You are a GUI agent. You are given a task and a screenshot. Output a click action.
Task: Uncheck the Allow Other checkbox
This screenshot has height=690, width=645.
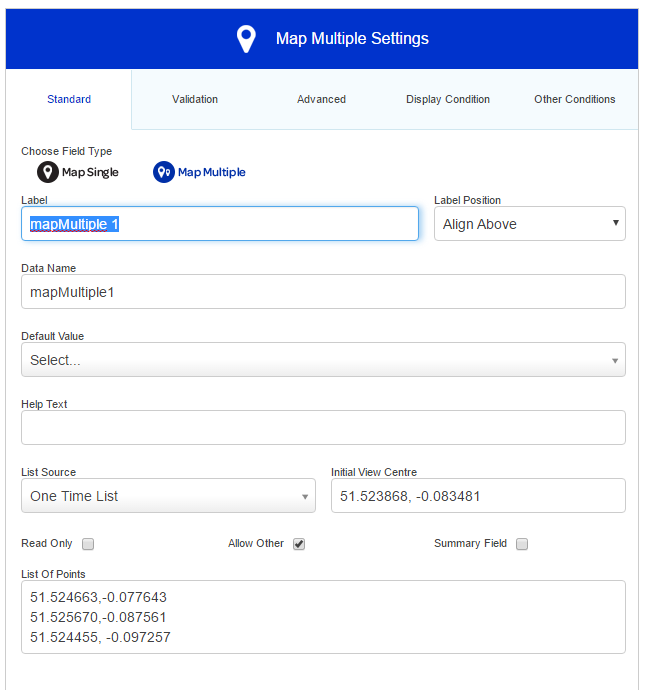[x=299, y=544]
